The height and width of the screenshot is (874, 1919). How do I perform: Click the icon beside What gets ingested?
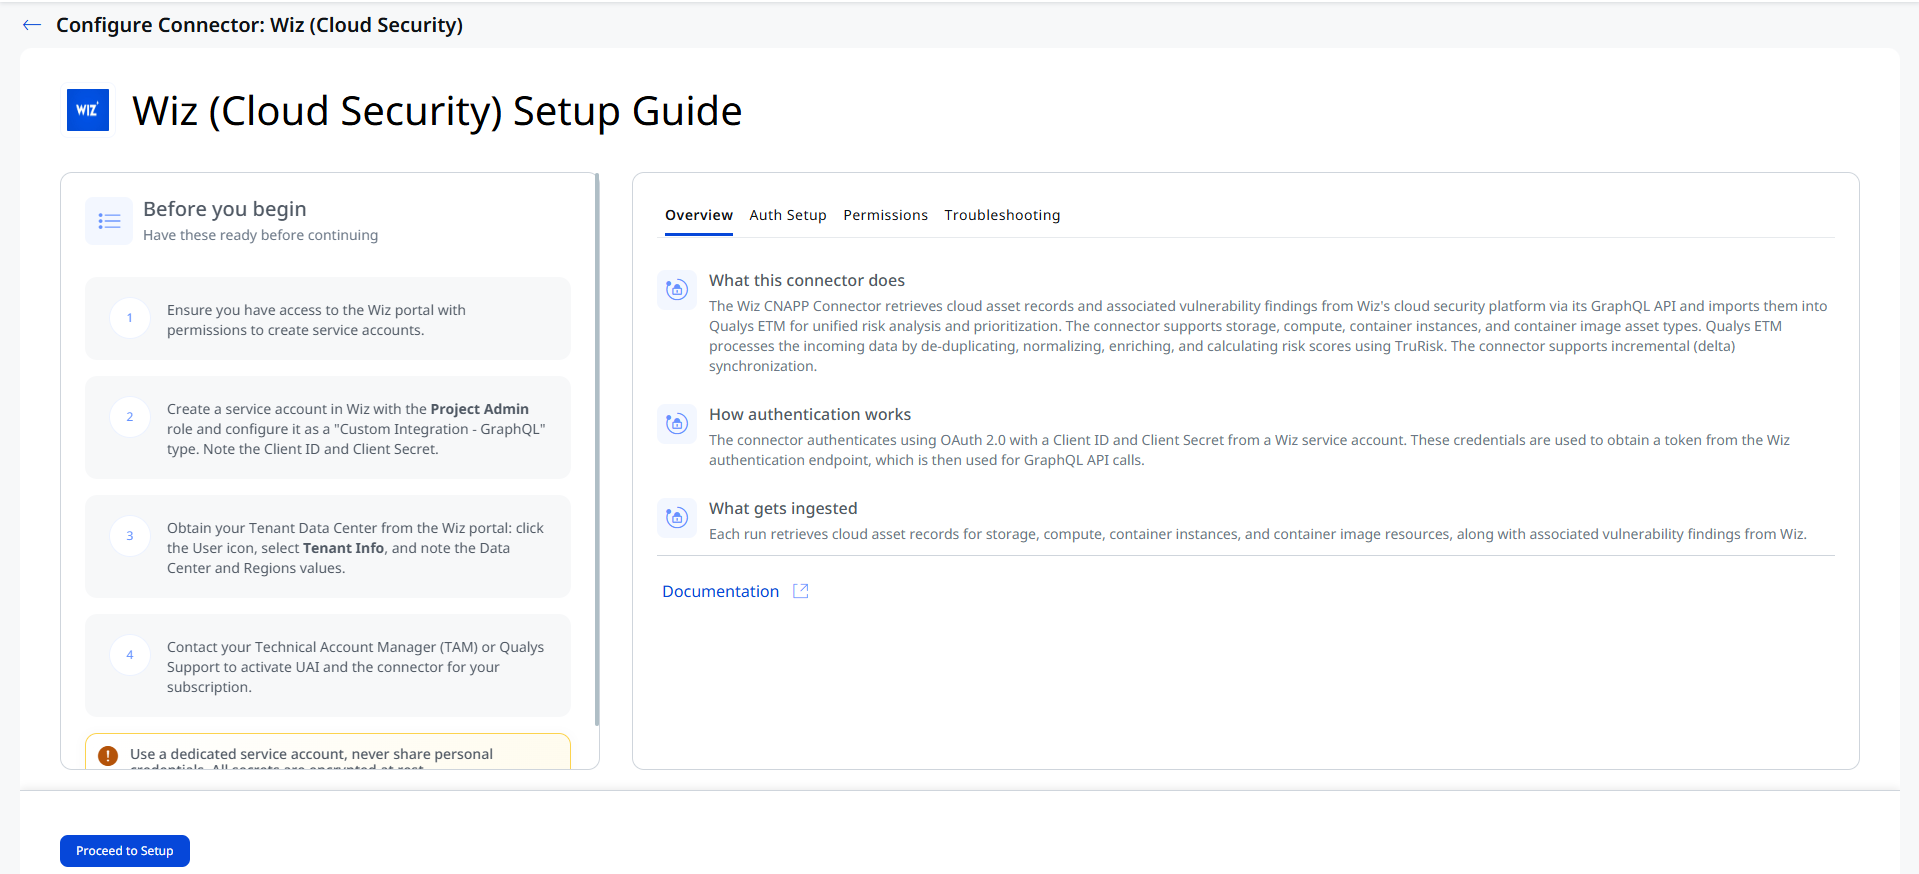[x=677, y=518]
